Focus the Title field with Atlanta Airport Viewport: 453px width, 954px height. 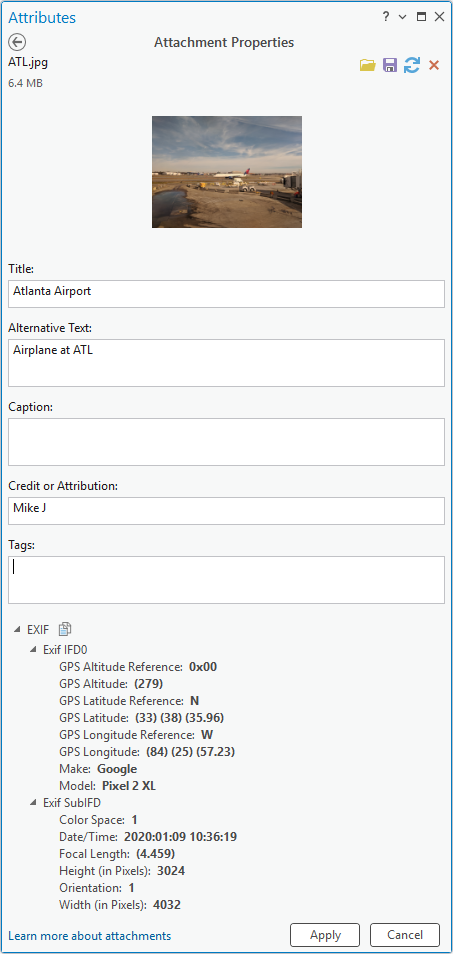click(x=226, y=294)
